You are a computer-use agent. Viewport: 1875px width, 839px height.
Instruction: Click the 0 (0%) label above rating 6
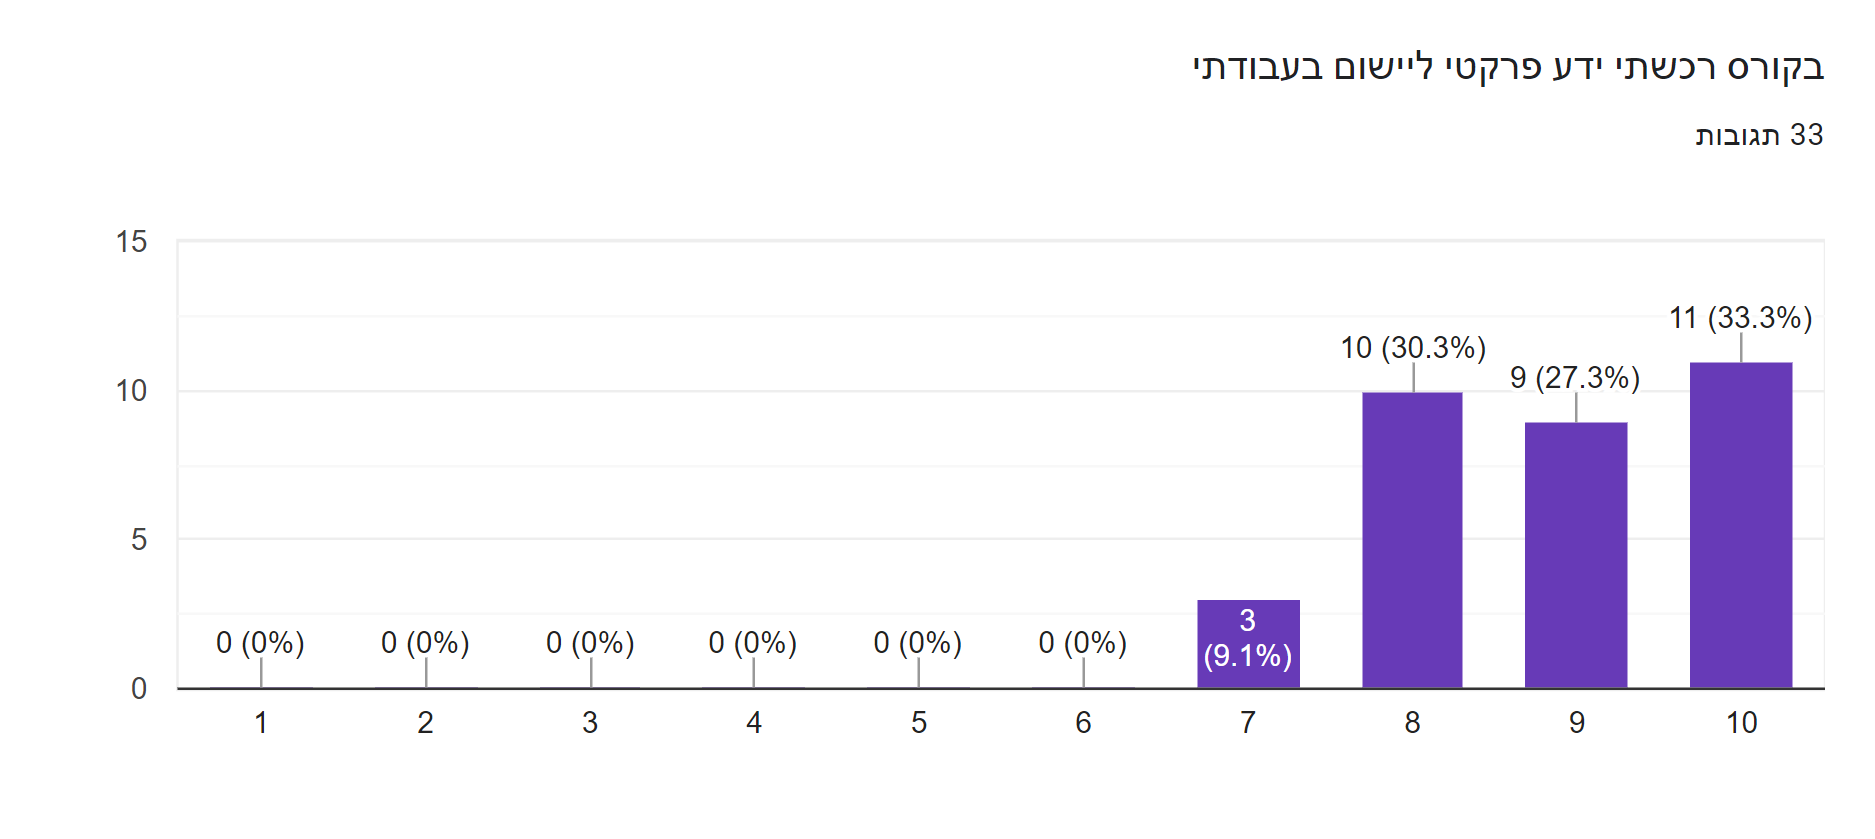[x=1082, y=642]
